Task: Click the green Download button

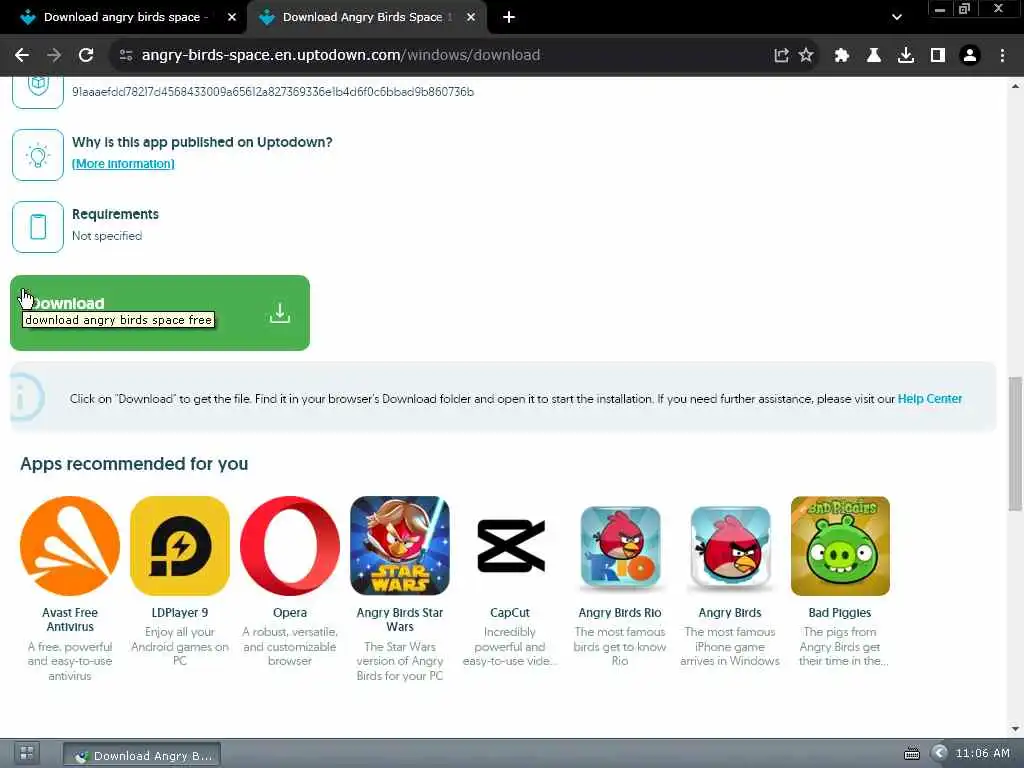Action: click(x=160, y=313)
